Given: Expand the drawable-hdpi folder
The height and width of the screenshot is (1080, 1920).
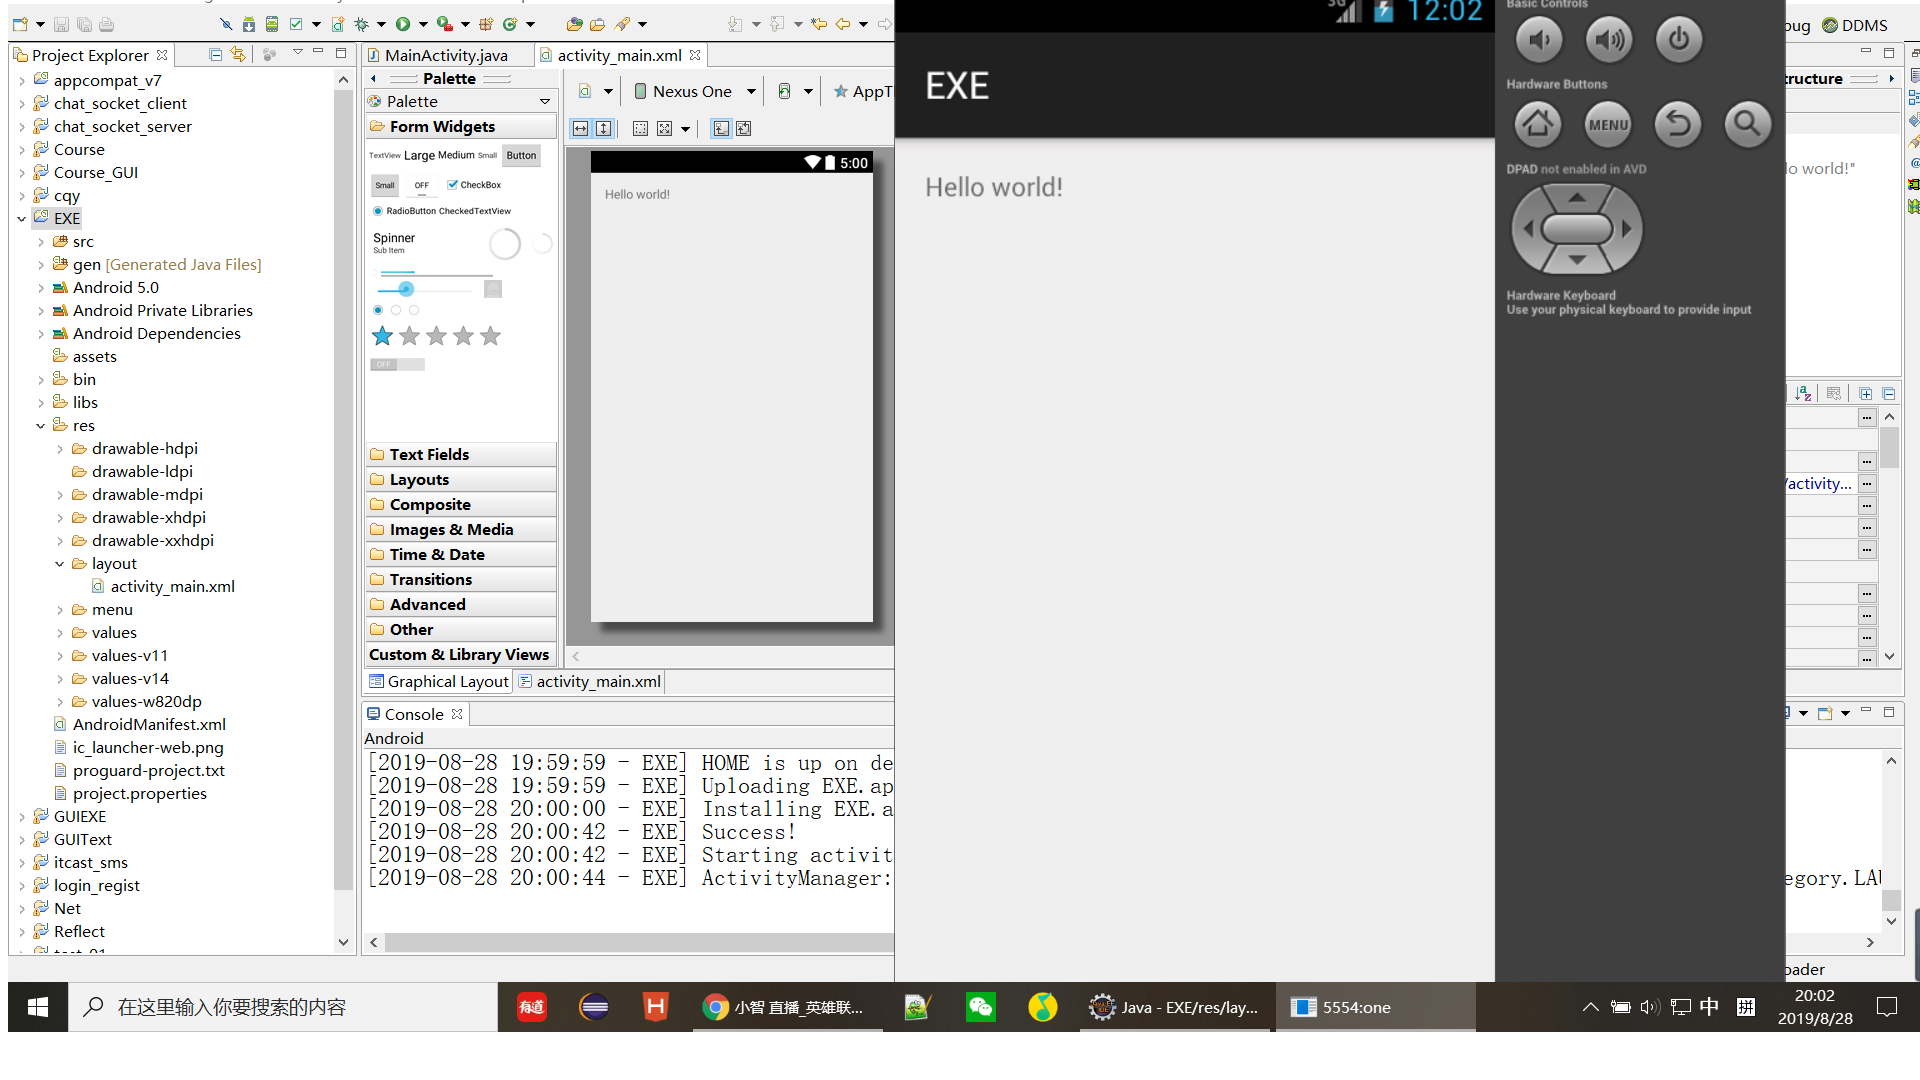Looking at the screenshot, I should (x=60, y=449).
